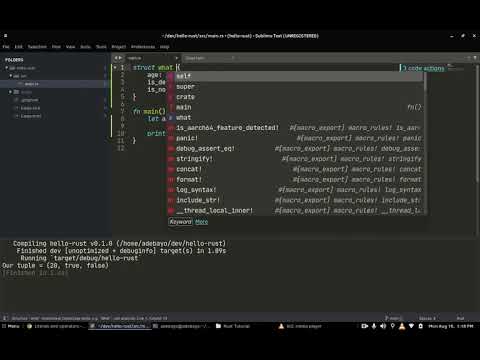Open the window menu icon in title bar
This screenshot has width=480, height=360.
[5, 35]
